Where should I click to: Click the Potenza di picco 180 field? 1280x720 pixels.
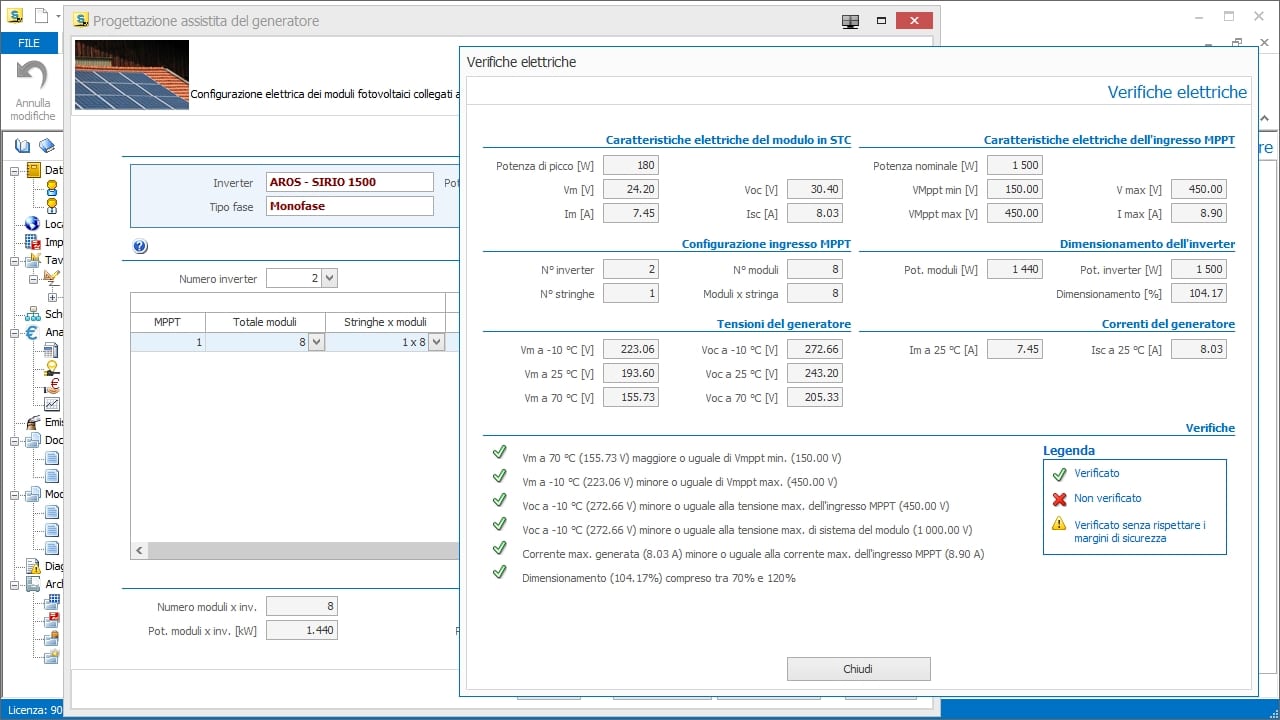click(x=631, y=165)
